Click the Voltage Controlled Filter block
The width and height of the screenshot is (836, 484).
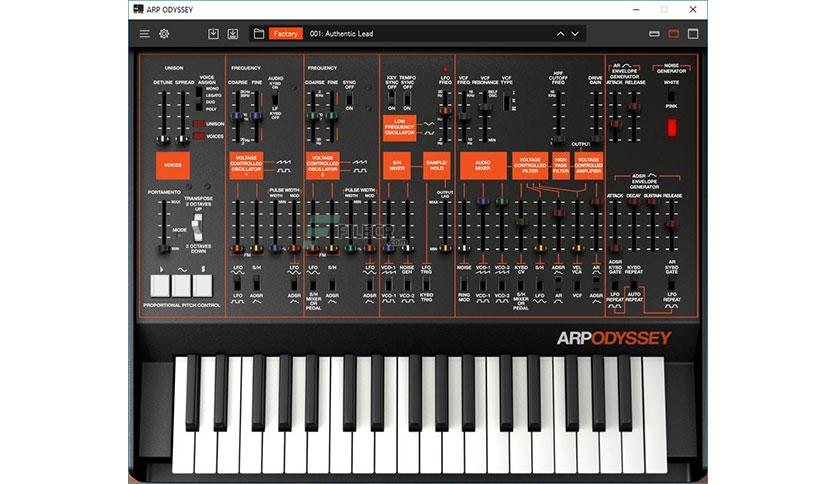click(530, 165)
